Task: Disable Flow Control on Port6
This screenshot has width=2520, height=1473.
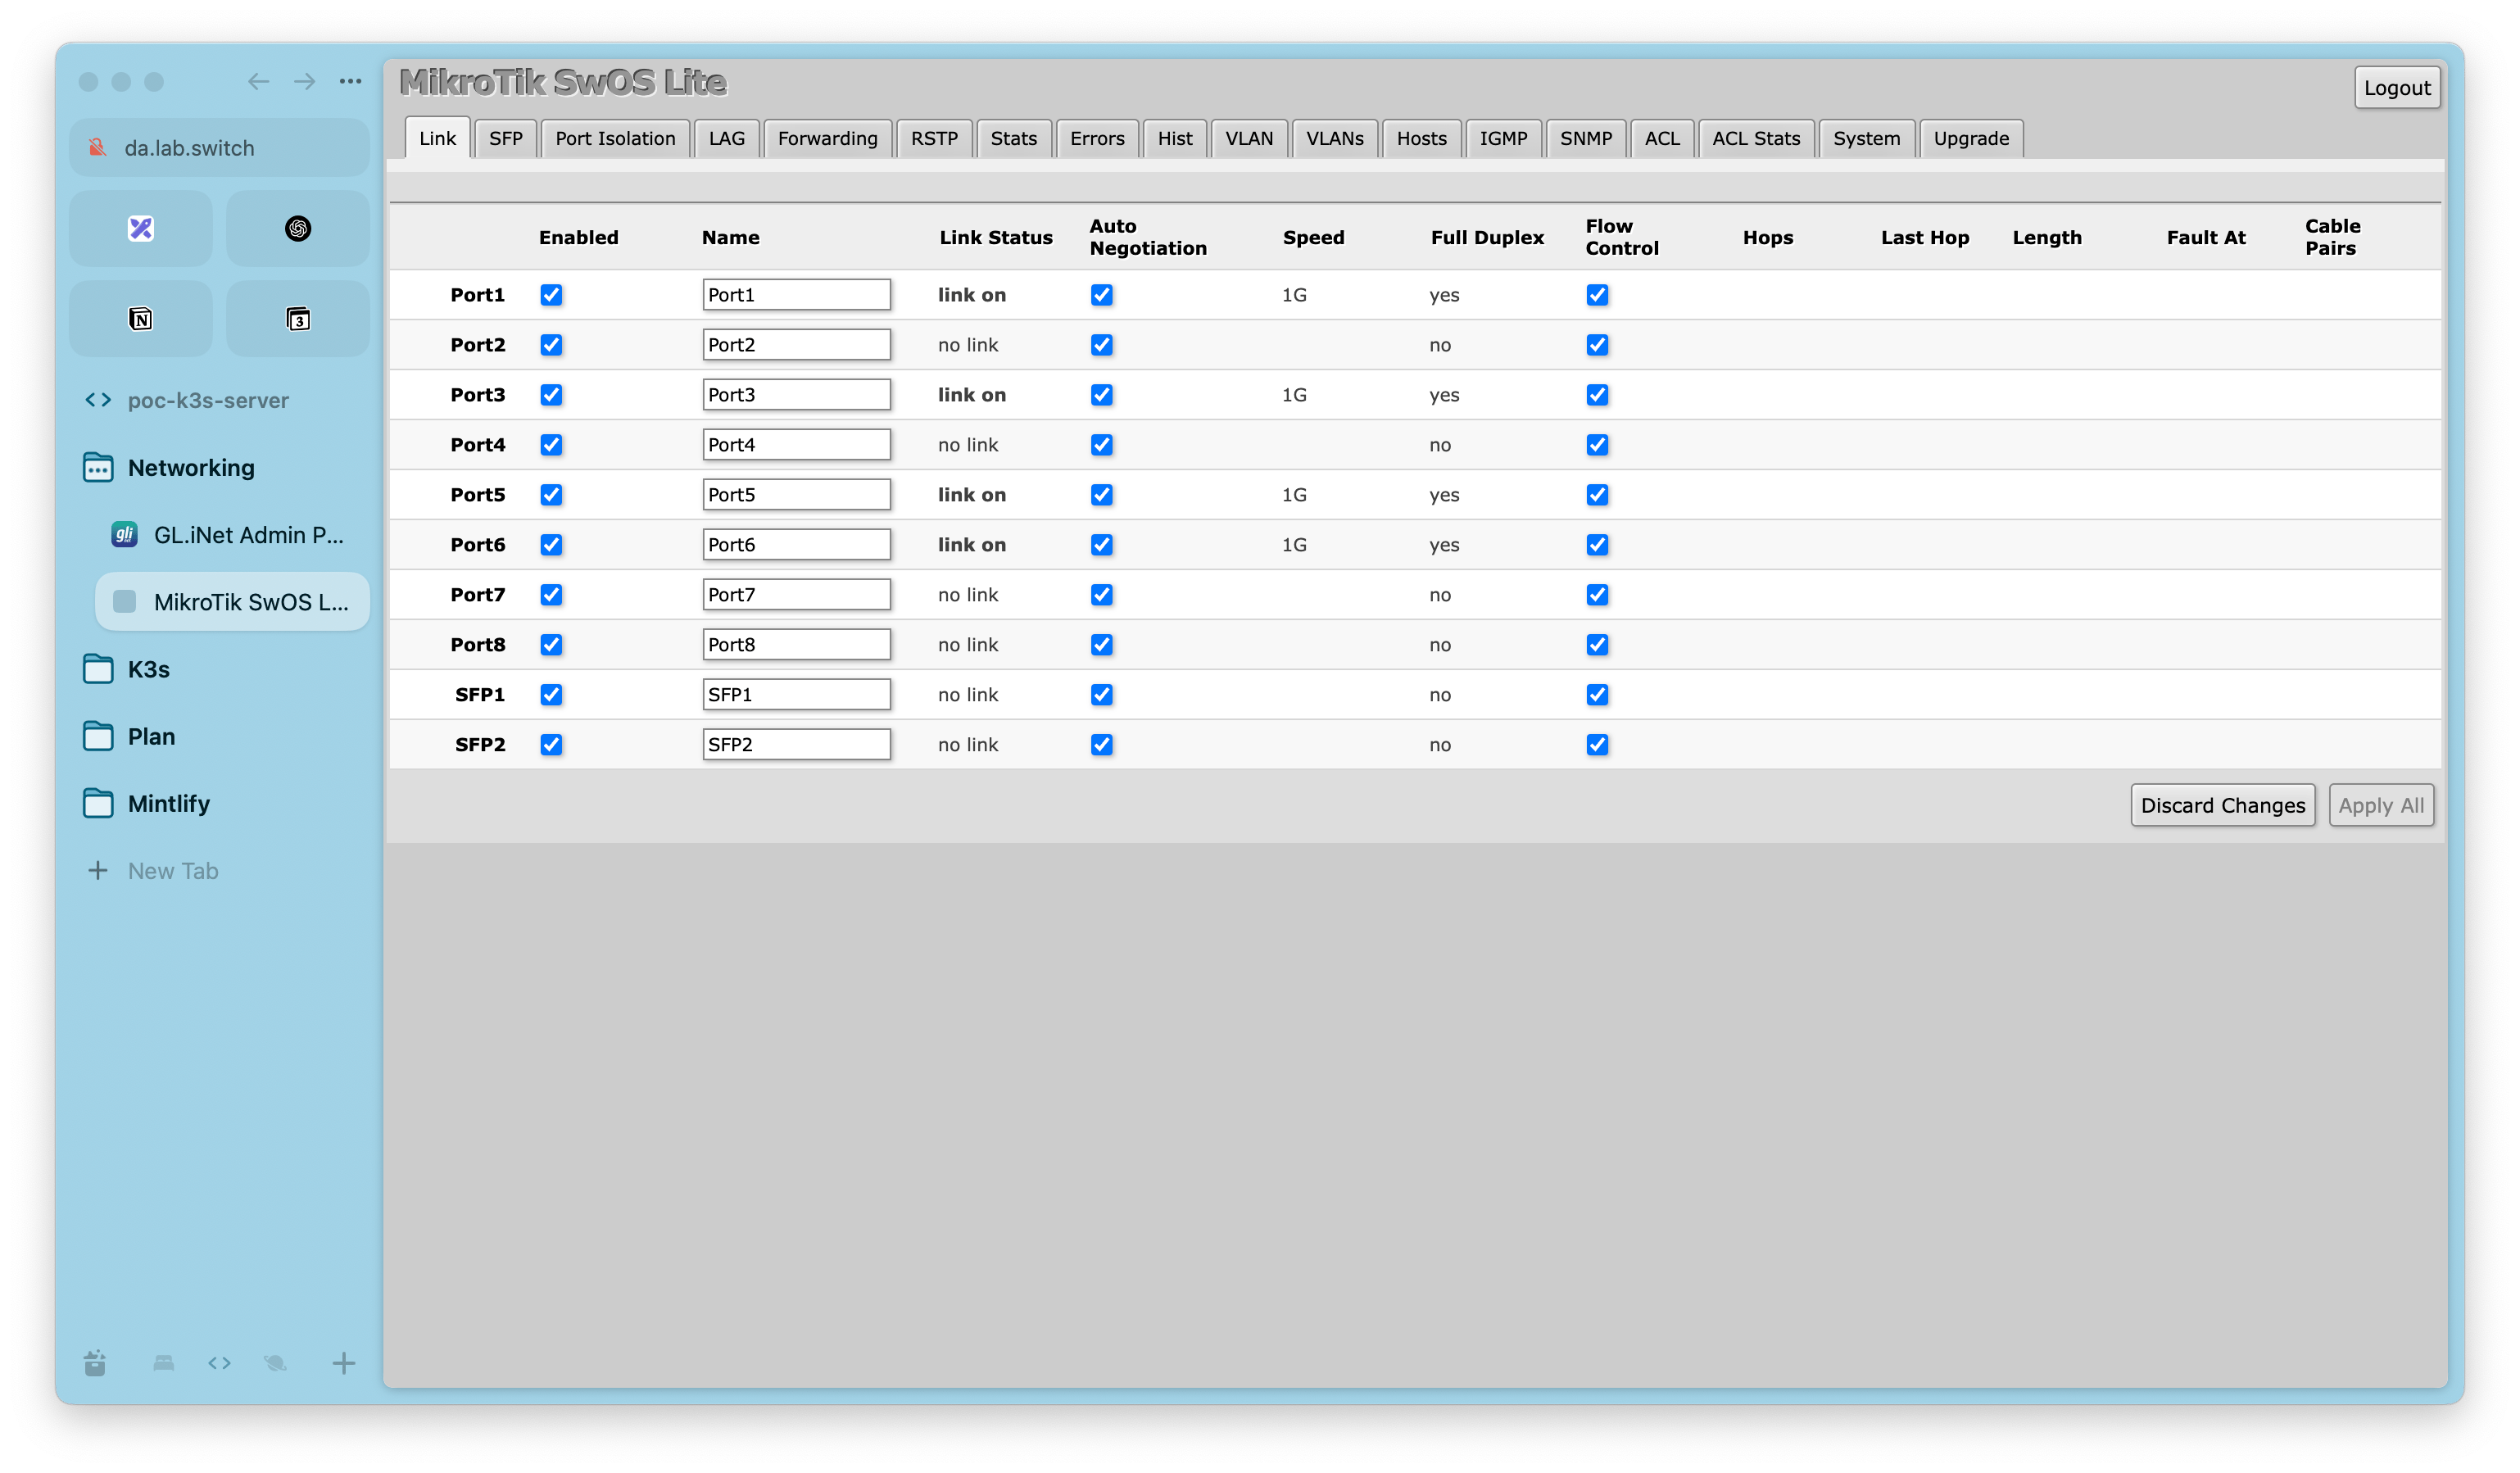Action: coord(1597,545)
